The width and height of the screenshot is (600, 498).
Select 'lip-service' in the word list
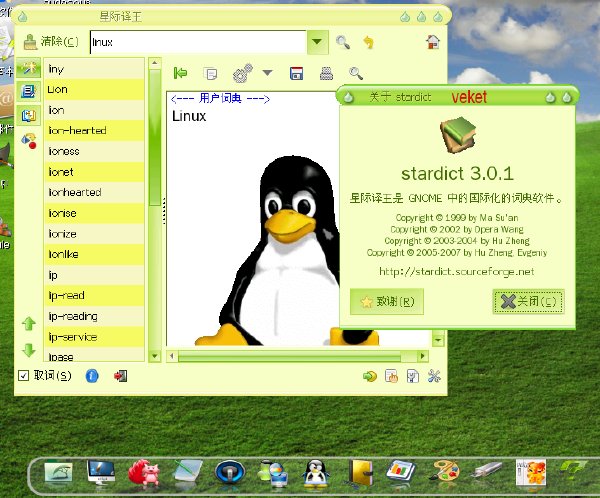(94, 337)
